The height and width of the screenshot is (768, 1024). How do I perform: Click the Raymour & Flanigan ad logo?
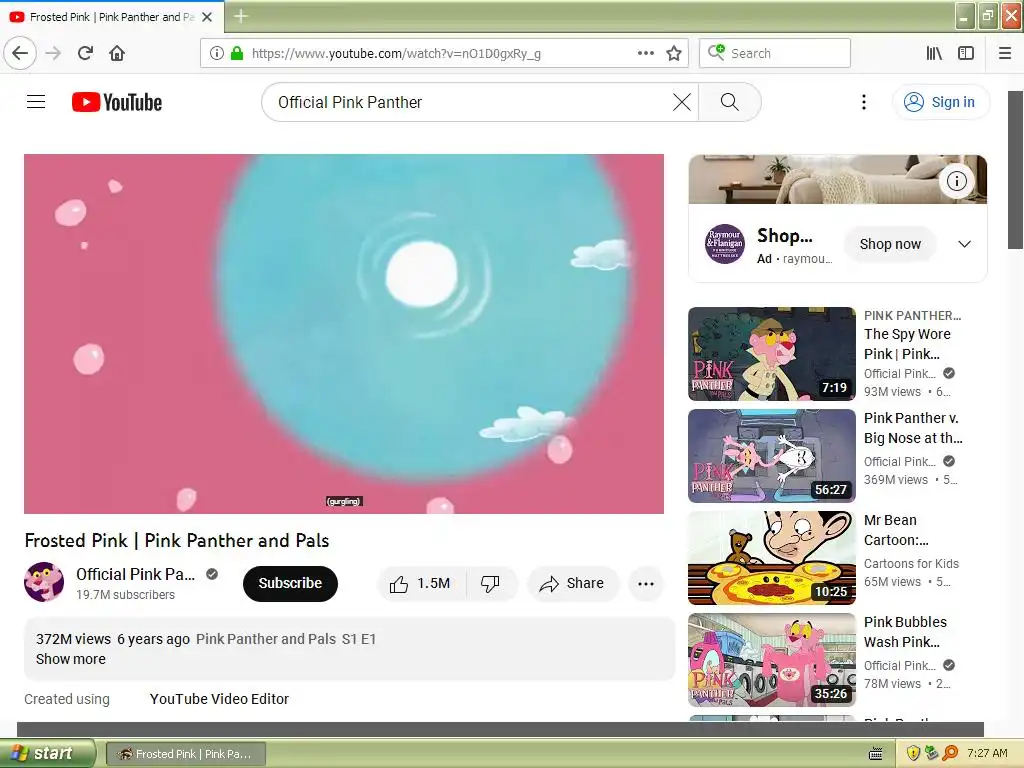724,244
